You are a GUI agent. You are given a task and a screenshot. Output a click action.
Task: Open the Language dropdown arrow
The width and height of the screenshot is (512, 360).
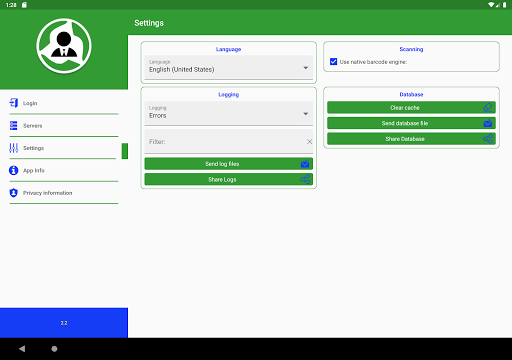306,68
